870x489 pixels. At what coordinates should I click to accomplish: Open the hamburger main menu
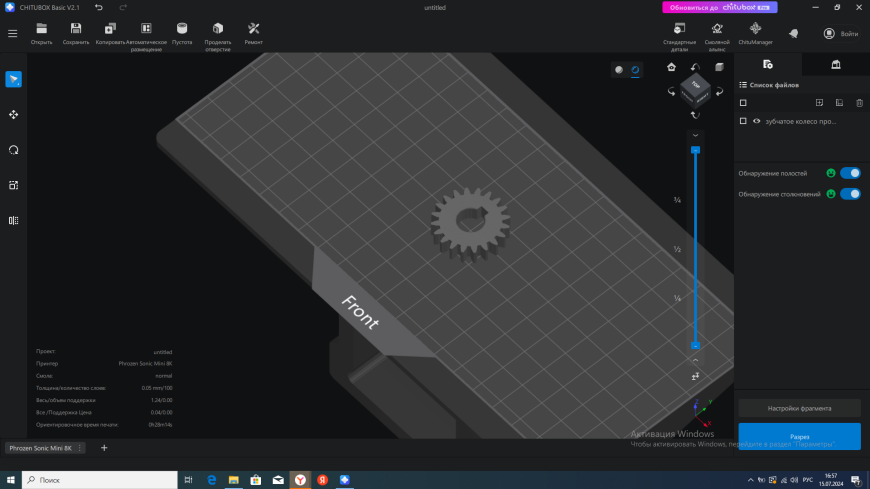12,33
